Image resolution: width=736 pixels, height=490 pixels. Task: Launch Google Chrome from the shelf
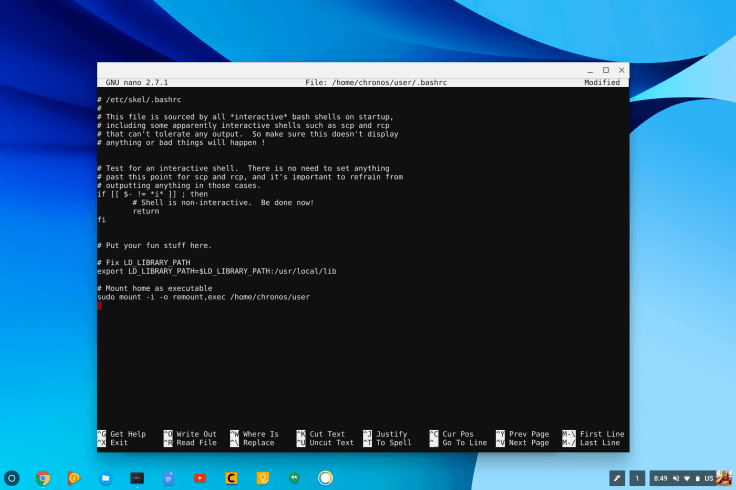(43, 478)
